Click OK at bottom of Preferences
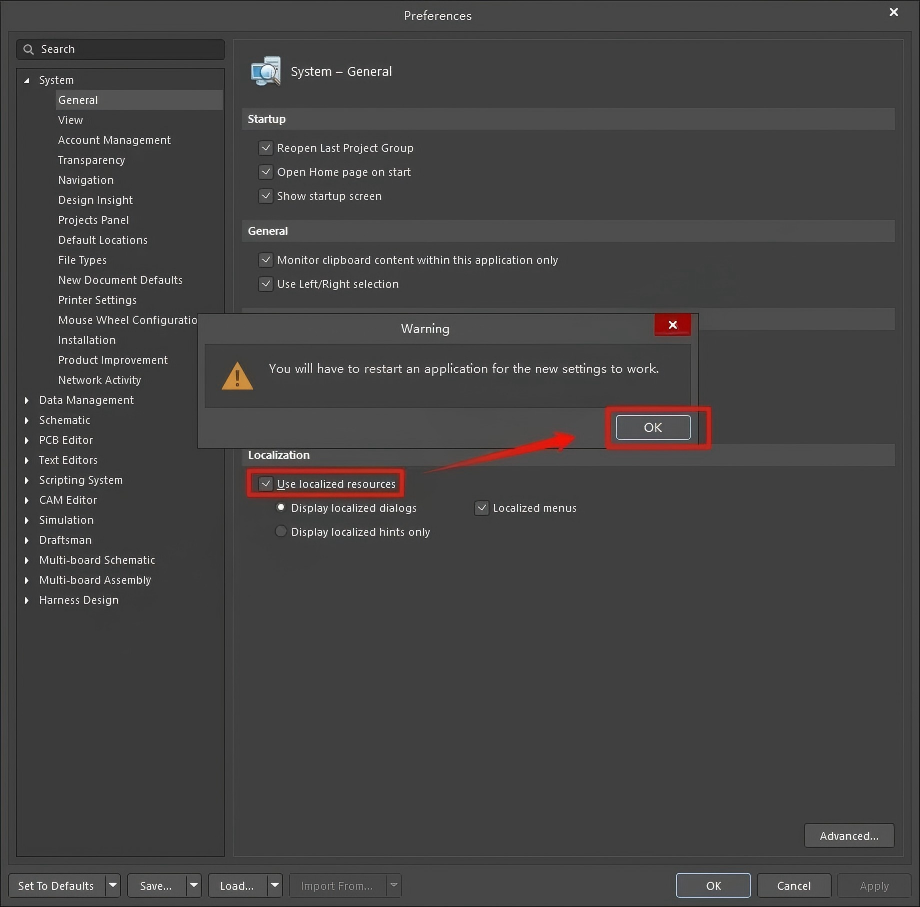This screenshot has height=907, width=920. point(713,886)
